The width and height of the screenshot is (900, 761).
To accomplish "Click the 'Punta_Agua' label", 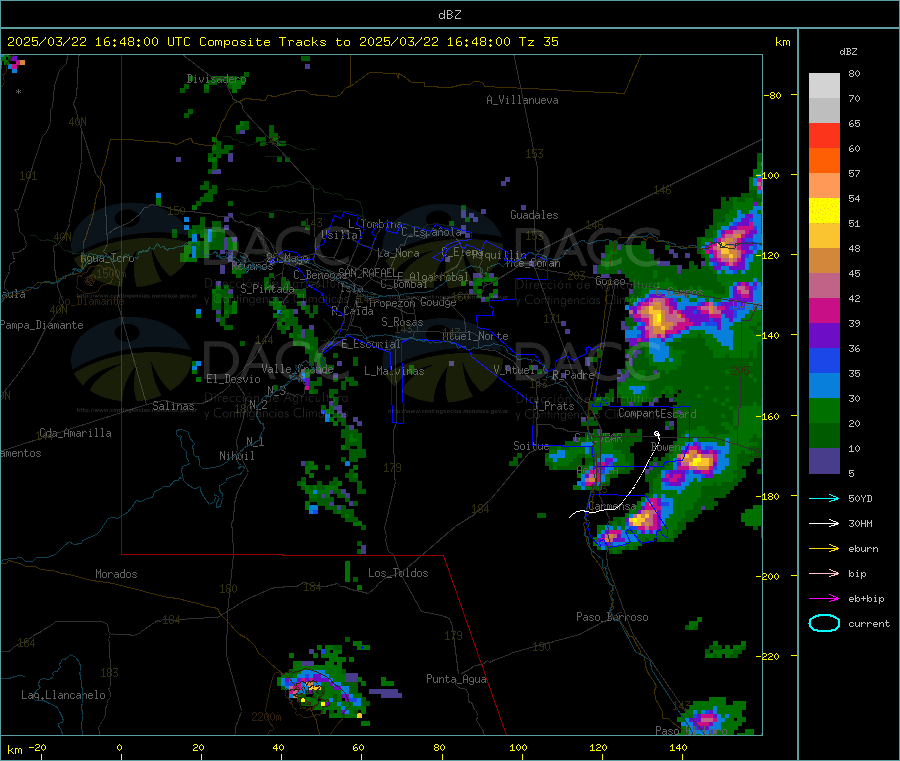I will click(x=456, y=679).
